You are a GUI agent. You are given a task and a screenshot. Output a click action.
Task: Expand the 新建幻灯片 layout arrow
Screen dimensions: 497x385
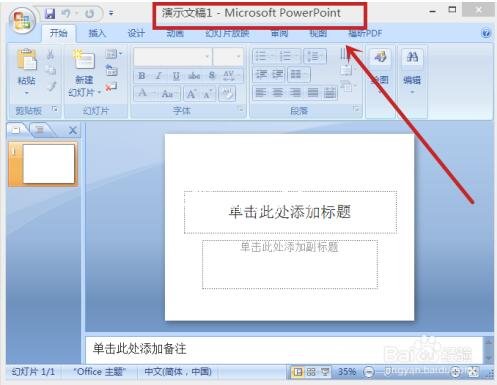[100, 93]
